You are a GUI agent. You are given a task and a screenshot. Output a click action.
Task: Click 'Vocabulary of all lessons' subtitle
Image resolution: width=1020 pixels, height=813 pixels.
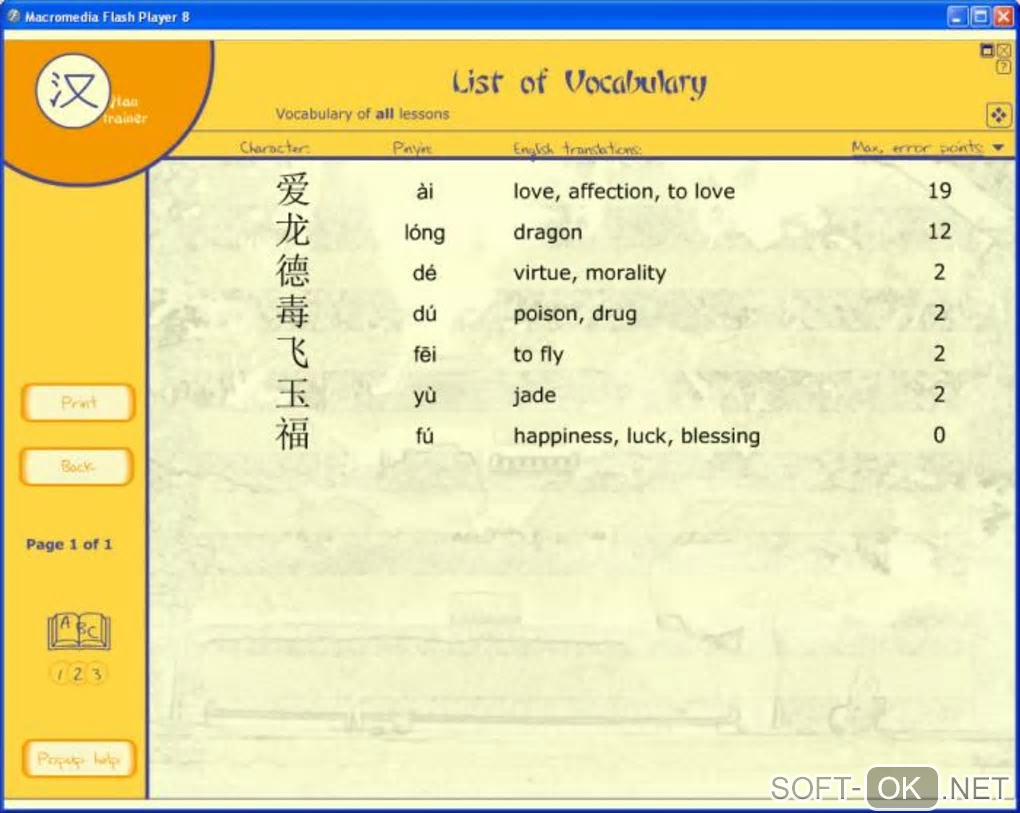pyautogui.click(x=362, y=114)
